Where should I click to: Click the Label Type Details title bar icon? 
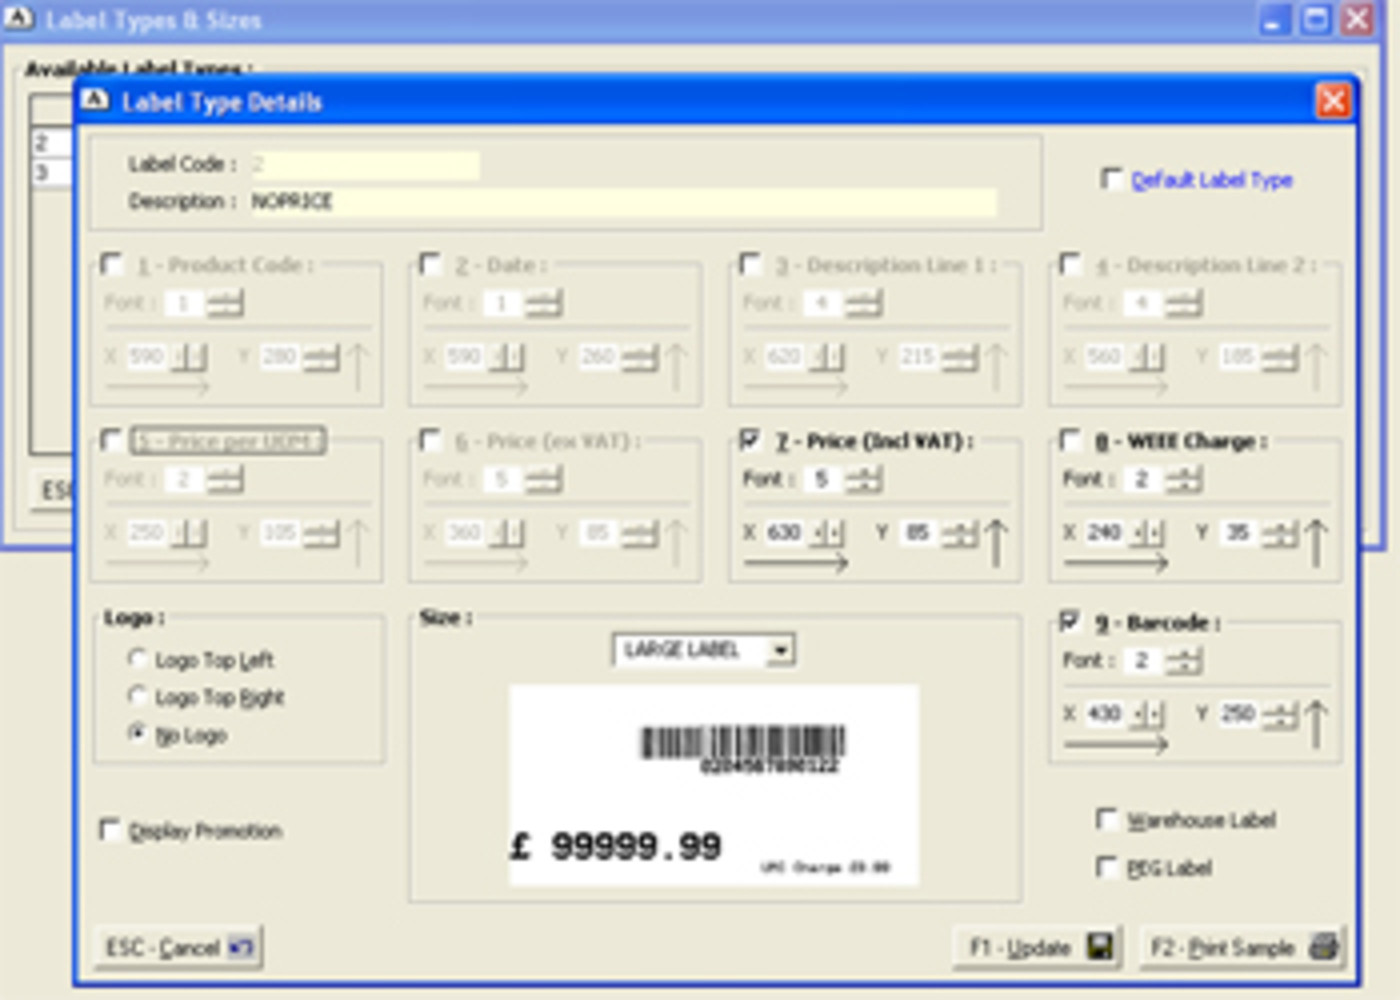(x=95, y=100)
